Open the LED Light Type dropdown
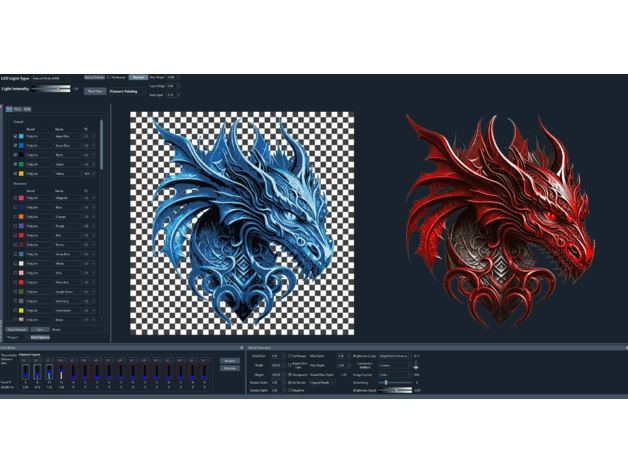The width and height of the screenshot is (628, 472). coord(51,79)
